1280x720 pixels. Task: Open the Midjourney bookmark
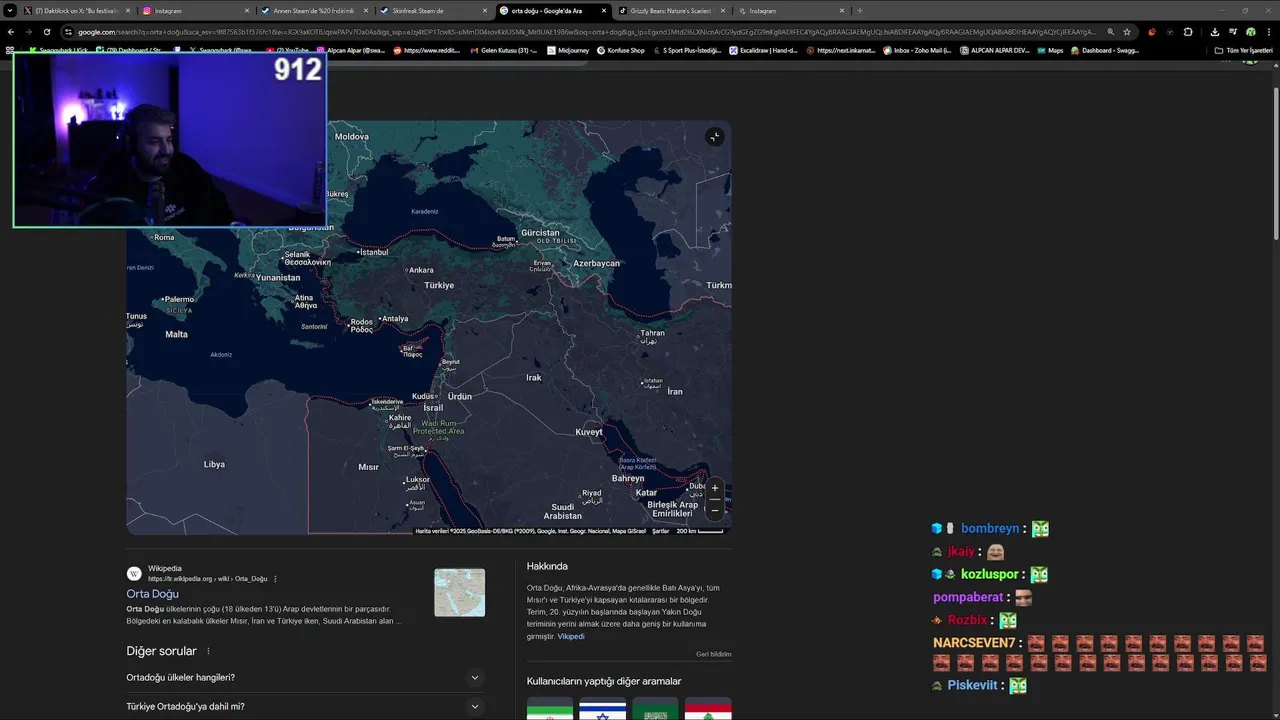[568, 50]
